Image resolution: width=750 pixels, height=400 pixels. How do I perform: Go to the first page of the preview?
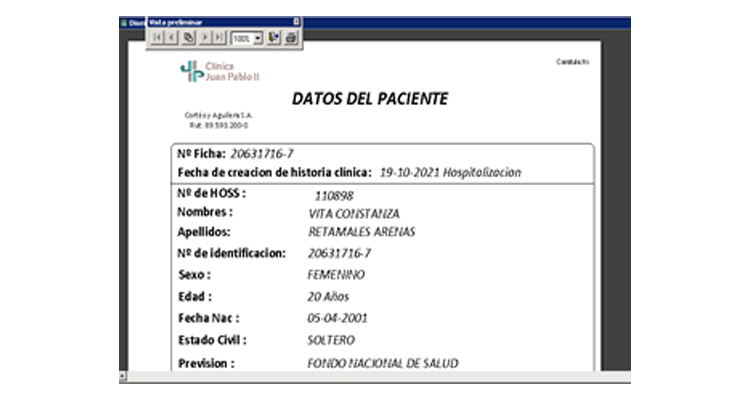coord(157,38)
